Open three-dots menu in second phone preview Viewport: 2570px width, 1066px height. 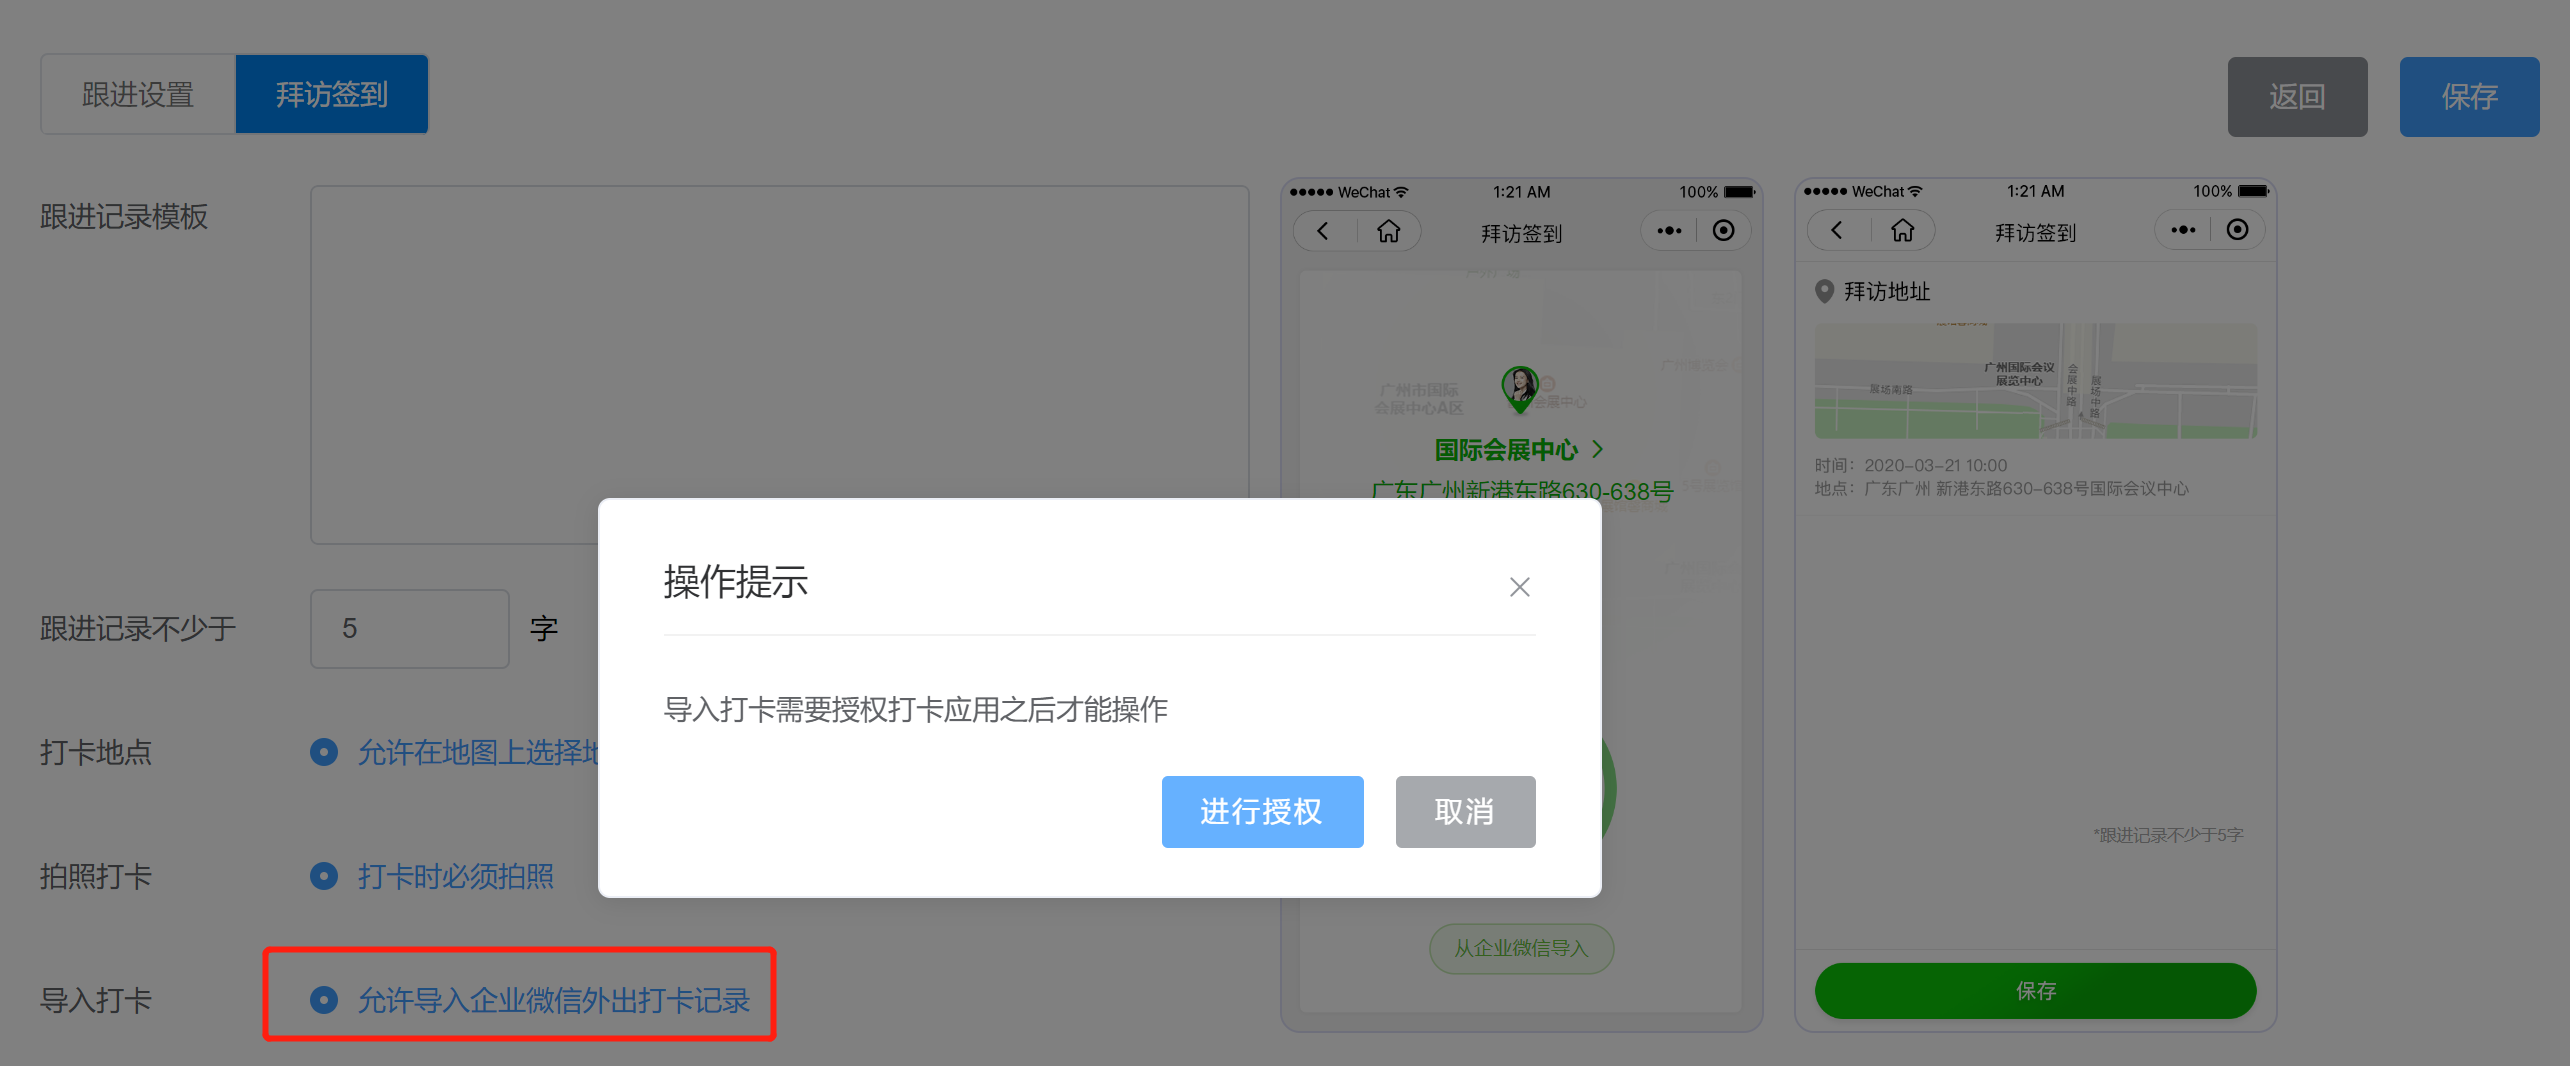pos(2183,230)
